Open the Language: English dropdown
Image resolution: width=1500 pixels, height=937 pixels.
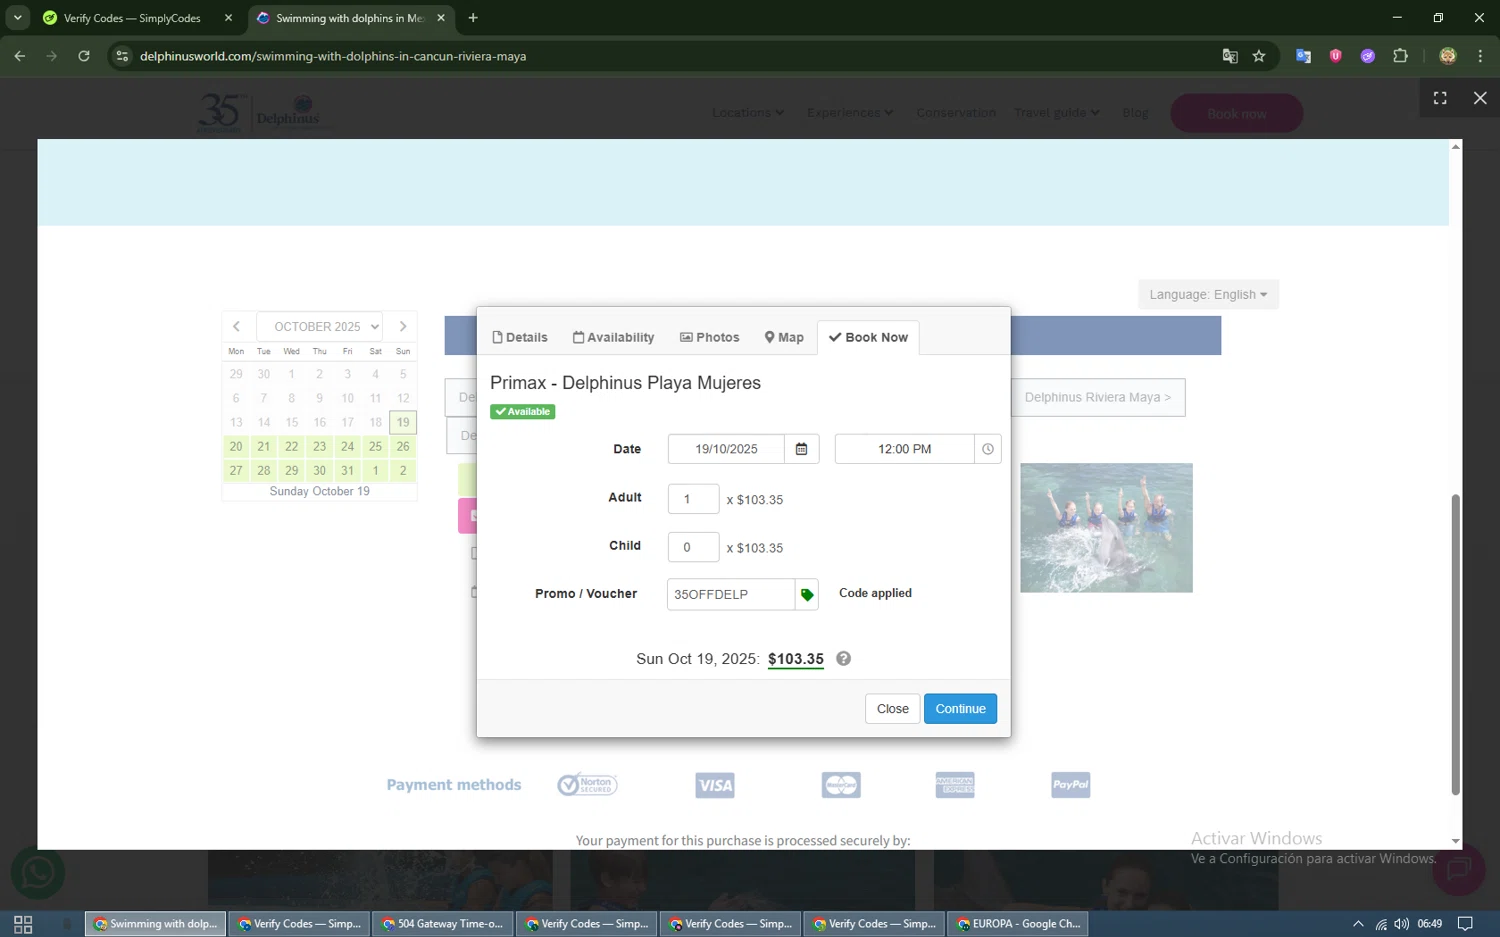(1208, 294)
